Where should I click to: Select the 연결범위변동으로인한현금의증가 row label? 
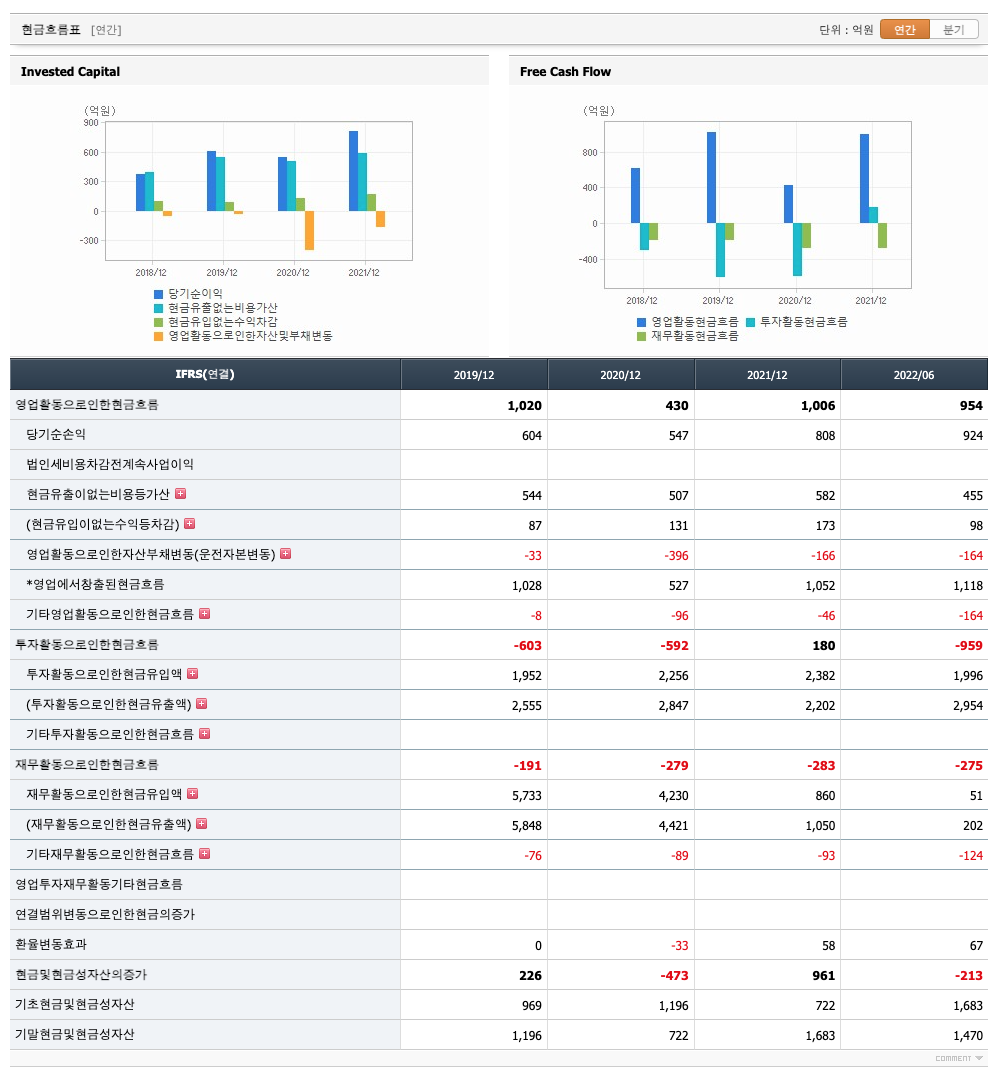coord(105,914)
